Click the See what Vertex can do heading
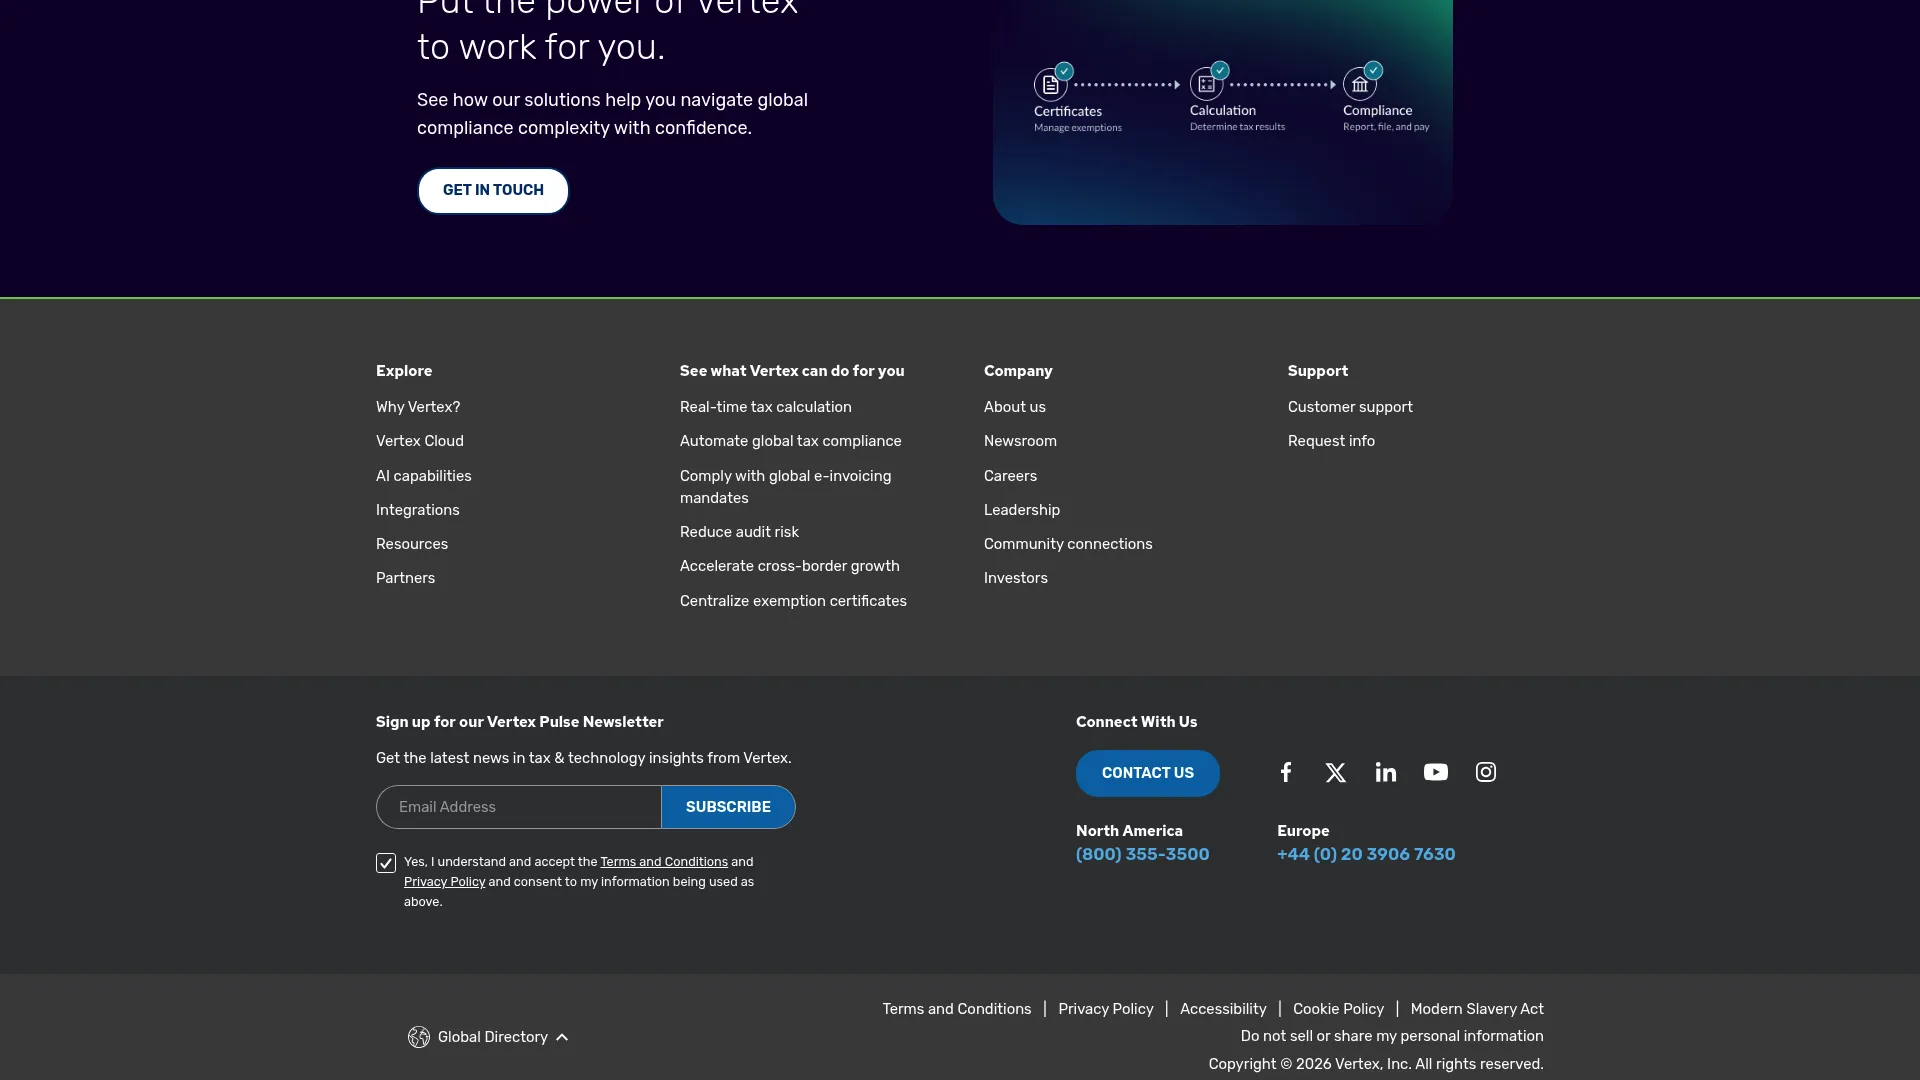The height and width of the screenshot is (1080, 1920). click(792, 371)
